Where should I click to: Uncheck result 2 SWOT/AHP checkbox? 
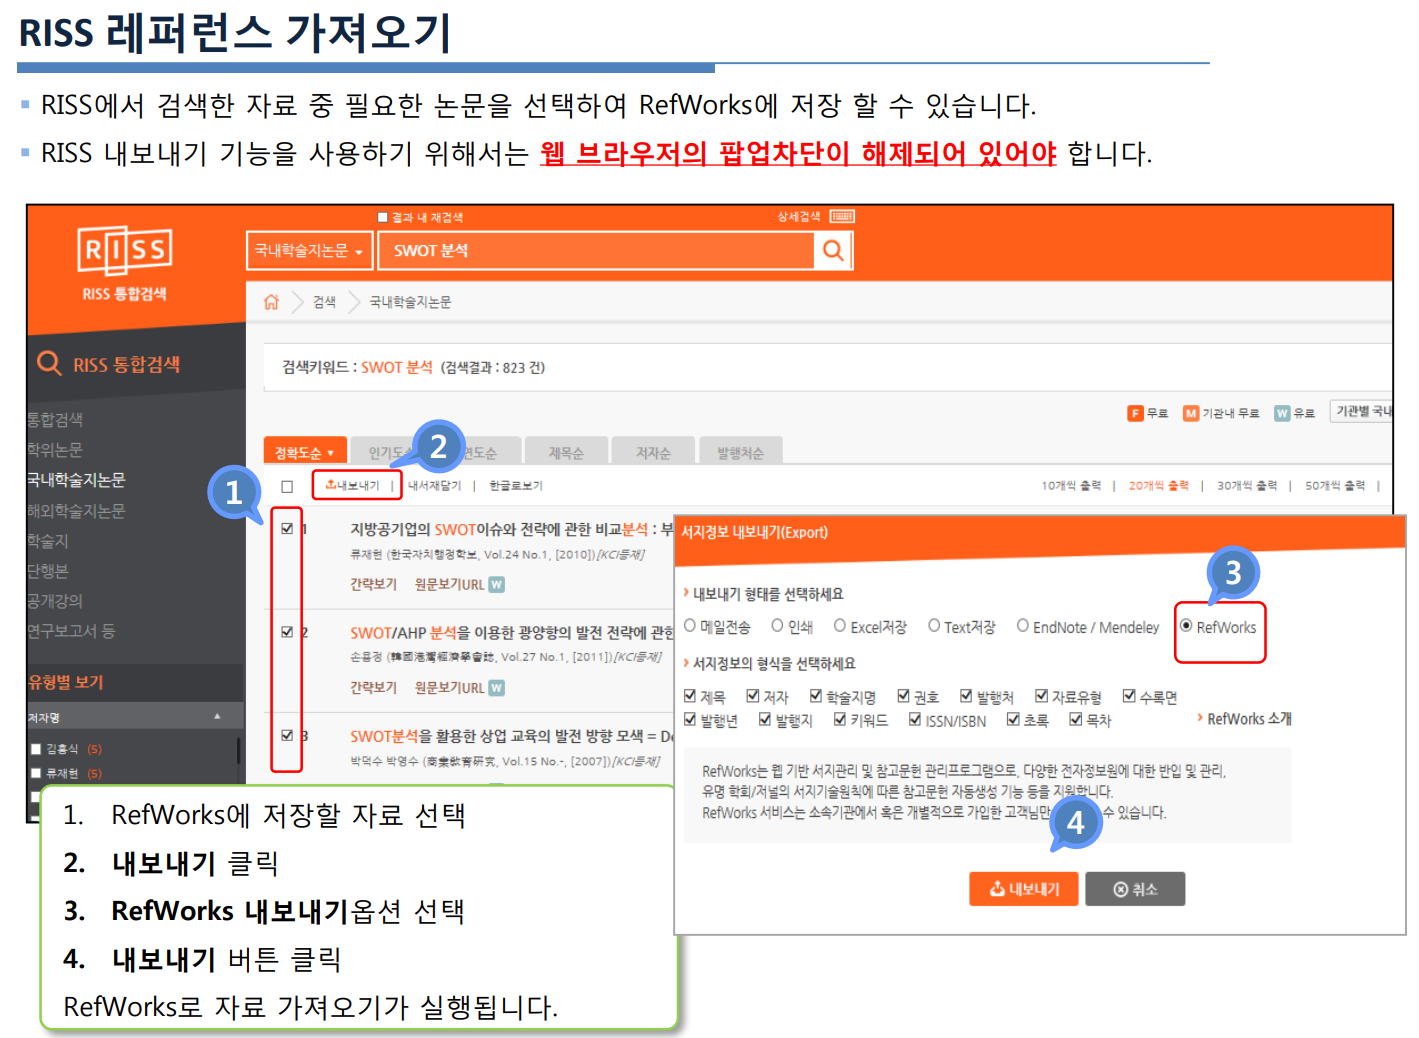pos(287,632)
